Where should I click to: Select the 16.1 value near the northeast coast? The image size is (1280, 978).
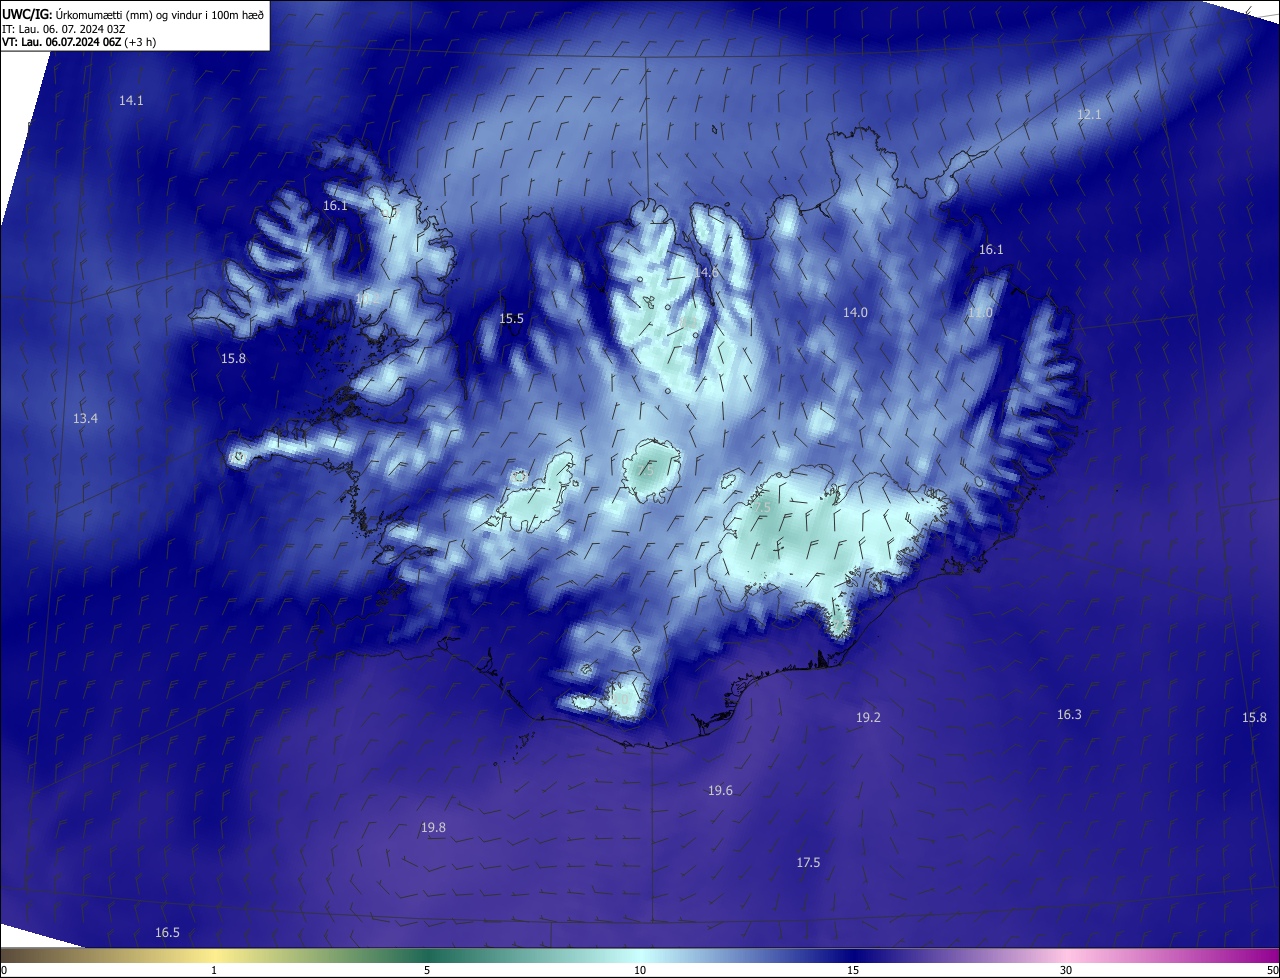pos(991,250)
